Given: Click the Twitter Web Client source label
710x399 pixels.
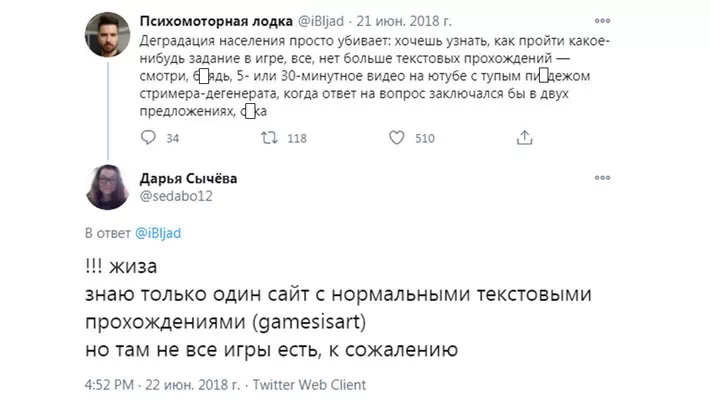Looking at the screenshot, I should coord(309,385).
